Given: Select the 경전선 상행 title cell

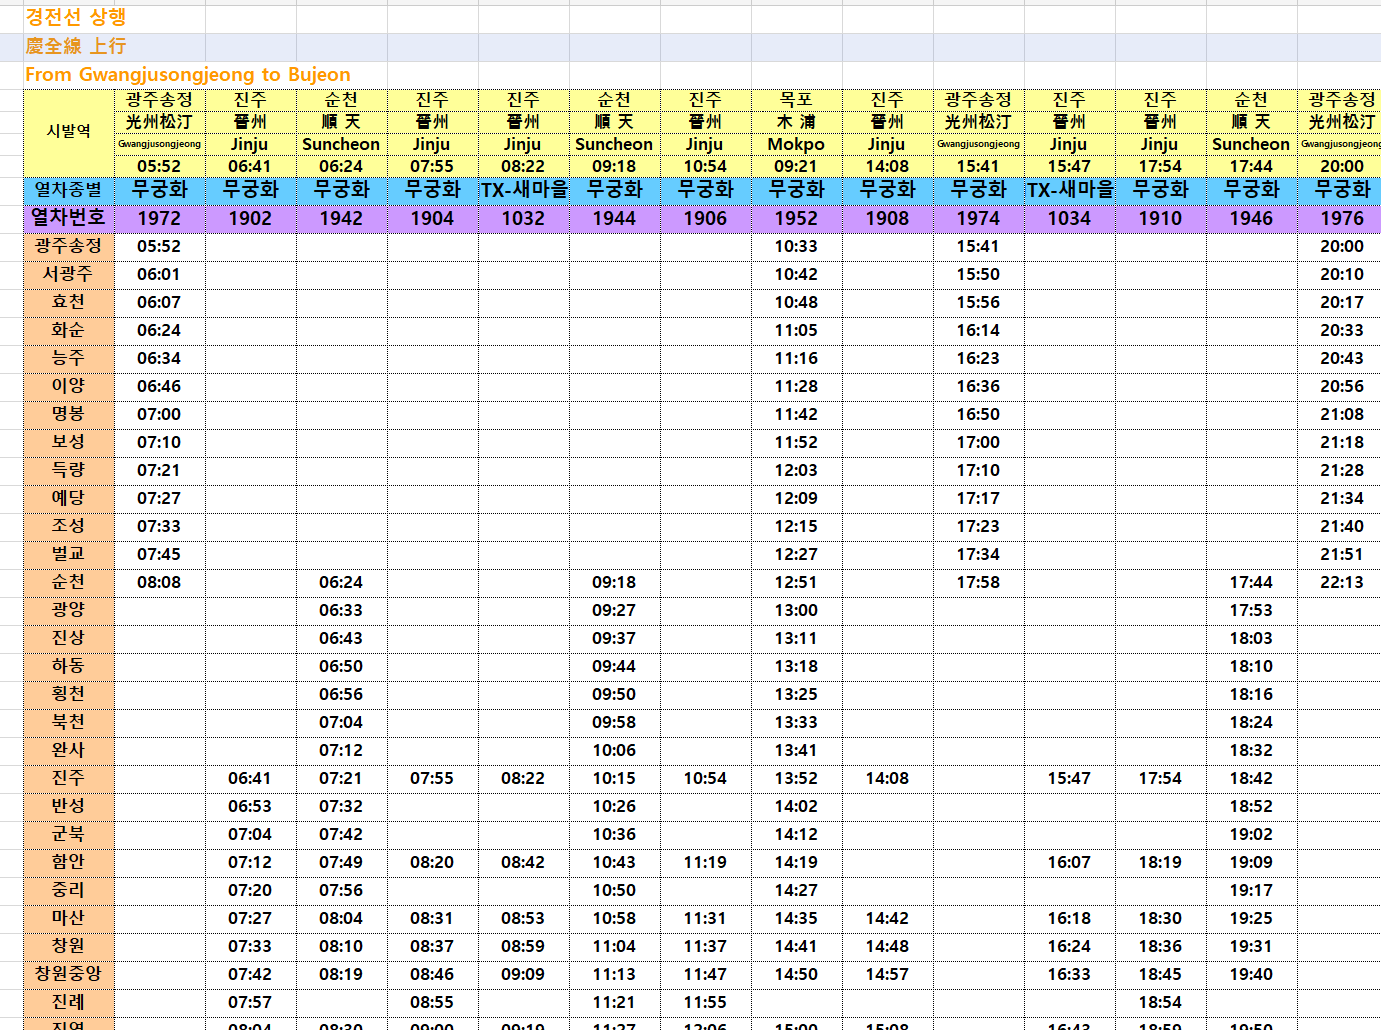Looking at the screenshot, I should pyautogui.click(x=76, y=17).
